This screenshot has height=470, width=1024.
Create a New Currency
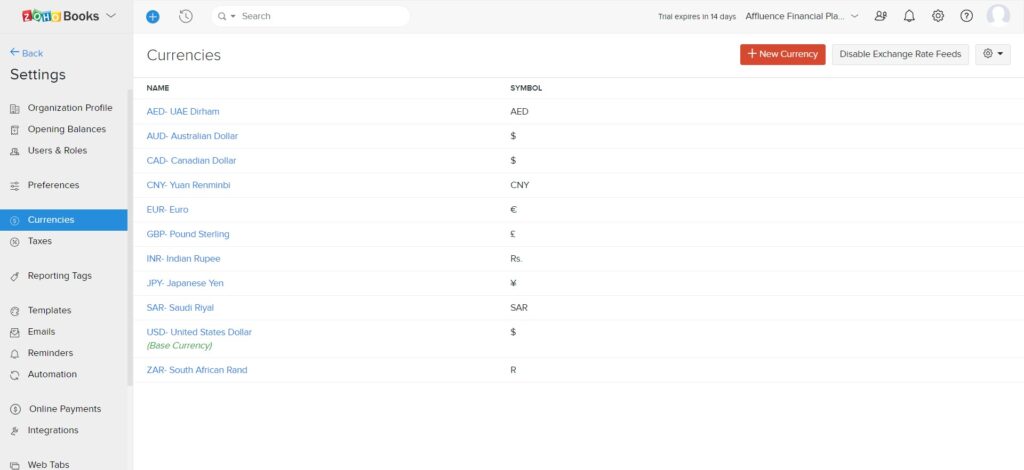782,54
